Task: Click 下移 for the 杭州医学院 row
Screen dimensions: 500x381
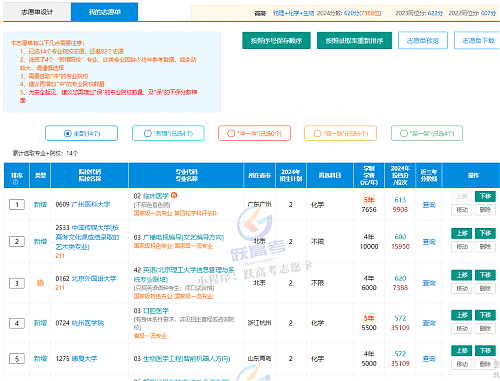Action: [485, 315]
